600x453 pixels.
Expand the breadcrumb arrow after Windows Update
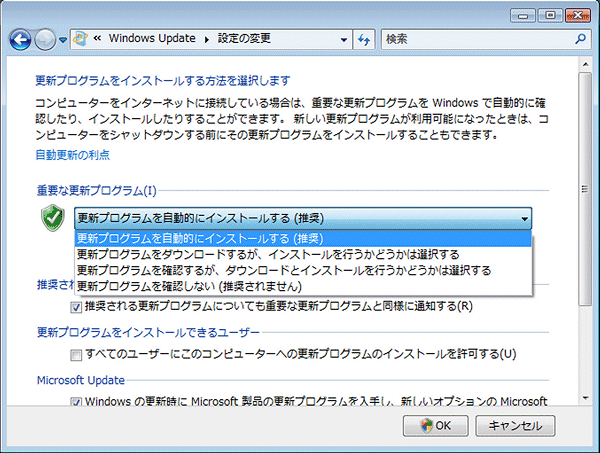click(x=207, y=39)
